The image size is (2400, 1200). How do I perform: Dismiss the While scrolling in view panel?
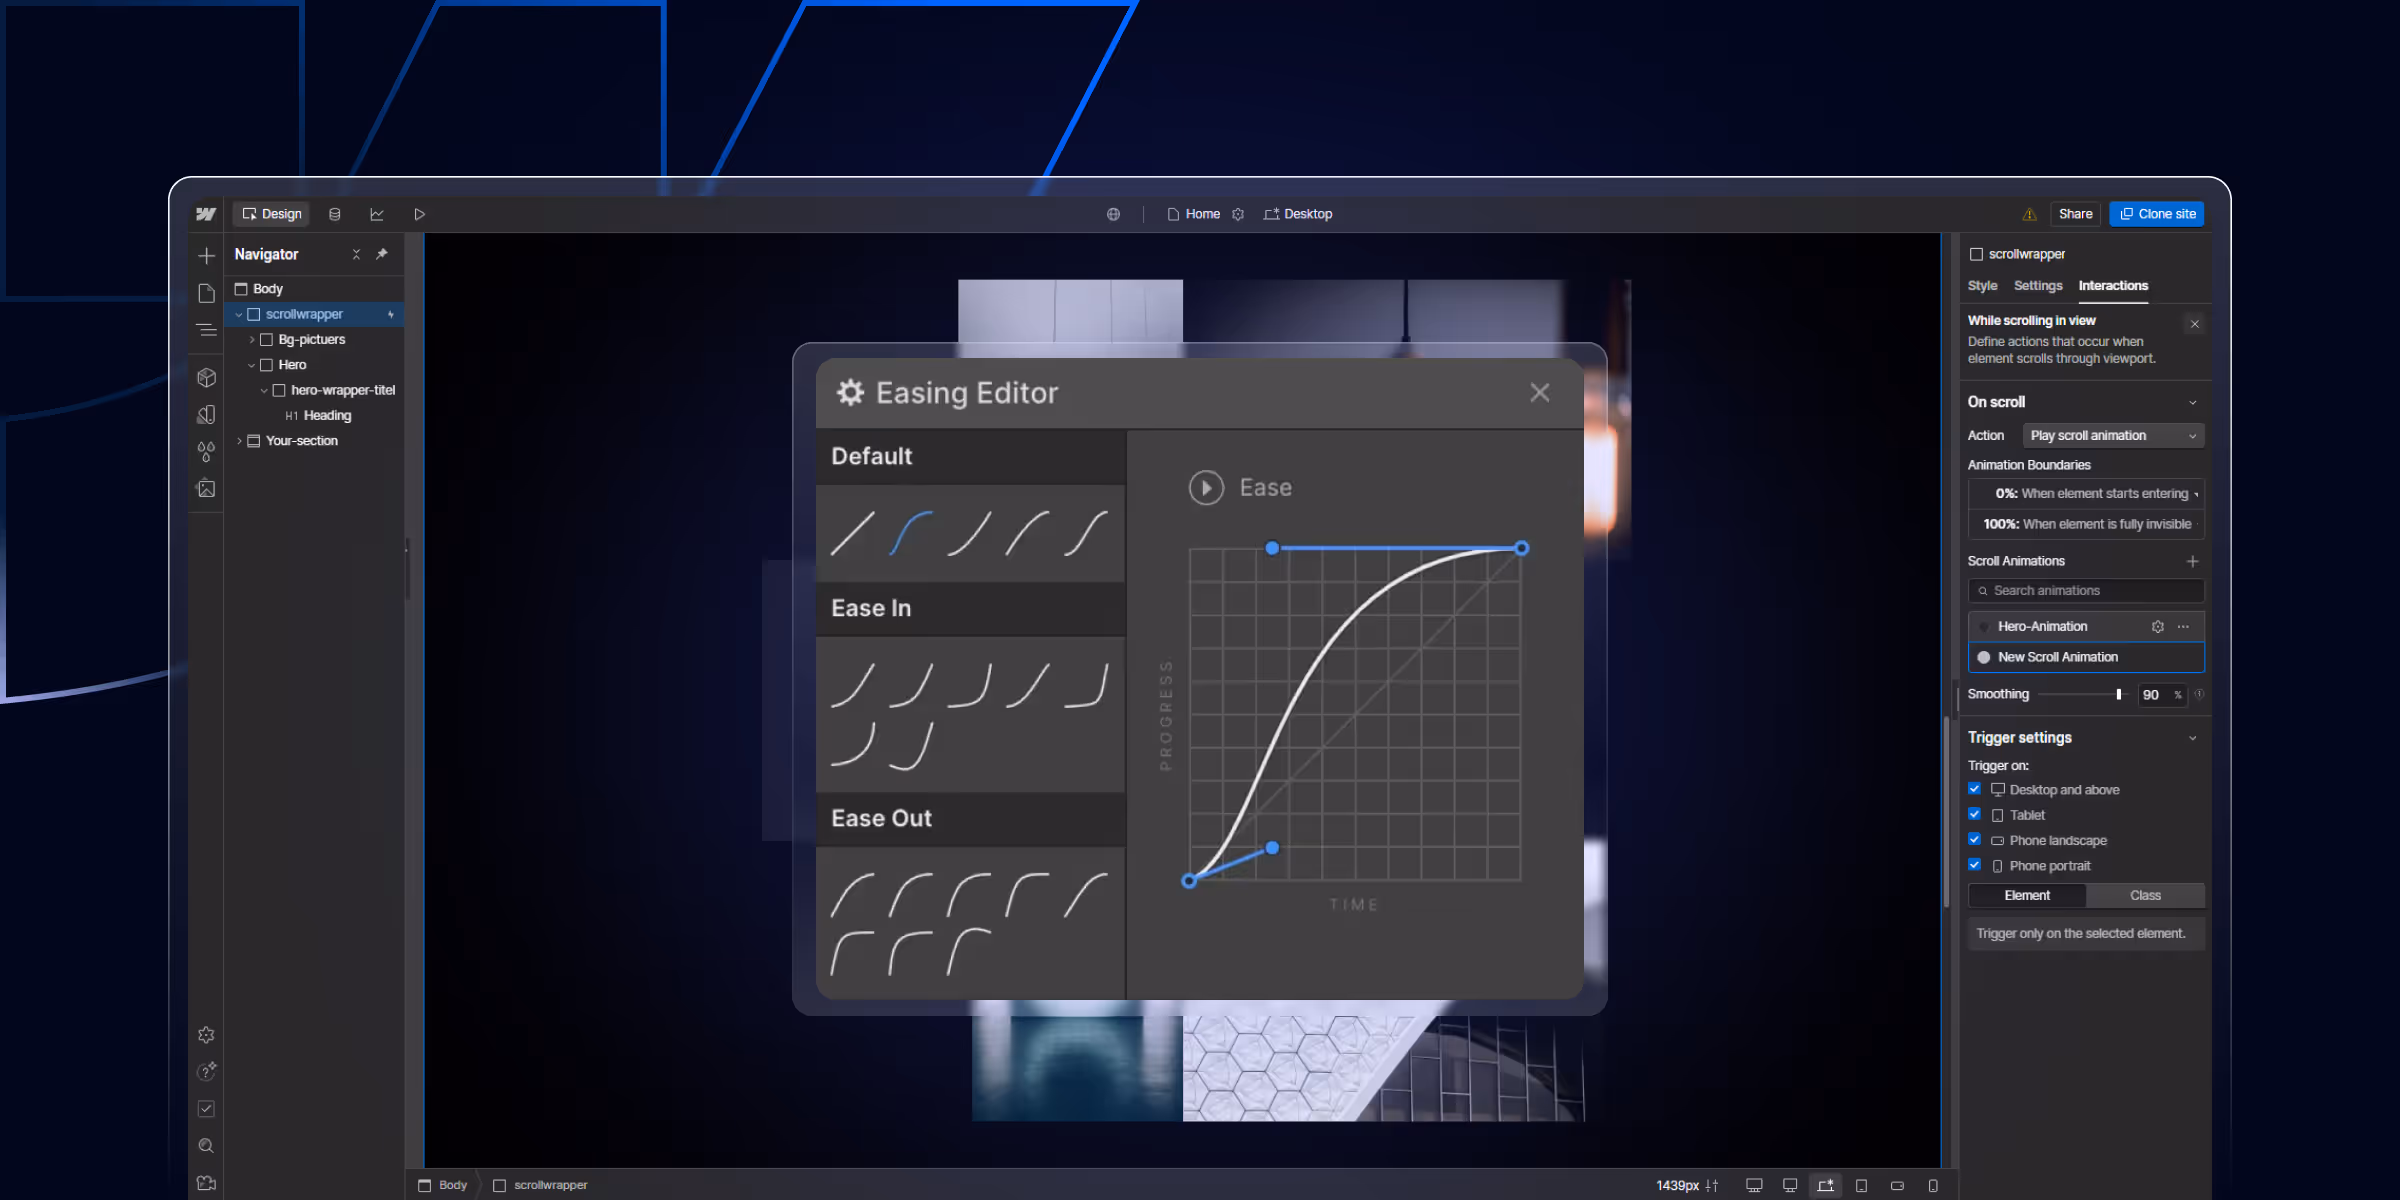point(2195,324)
